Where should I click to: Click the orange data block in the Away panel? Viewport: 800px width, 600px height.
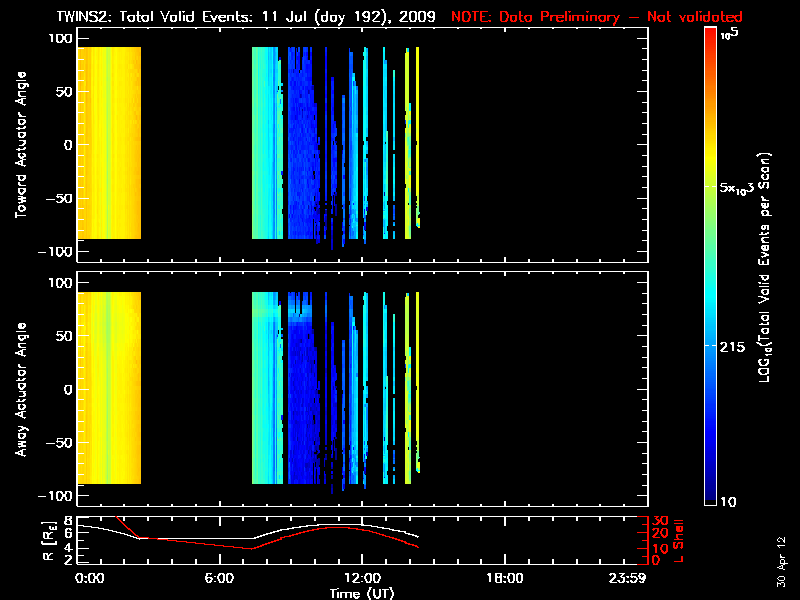[109, 388]
